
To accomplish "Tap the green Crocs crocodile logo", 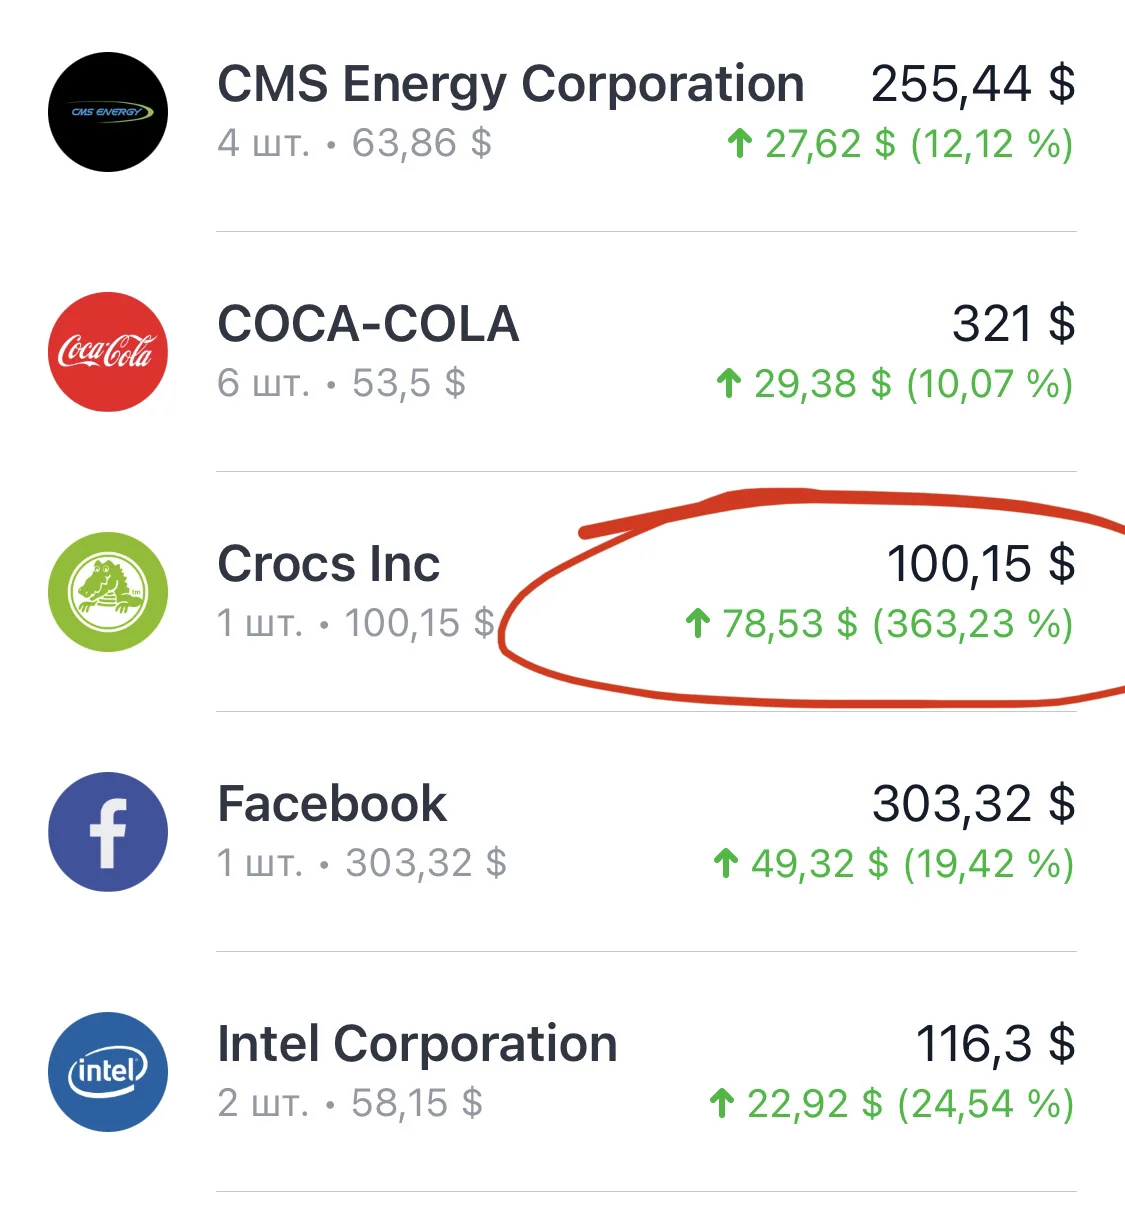I will click(108, 592).
